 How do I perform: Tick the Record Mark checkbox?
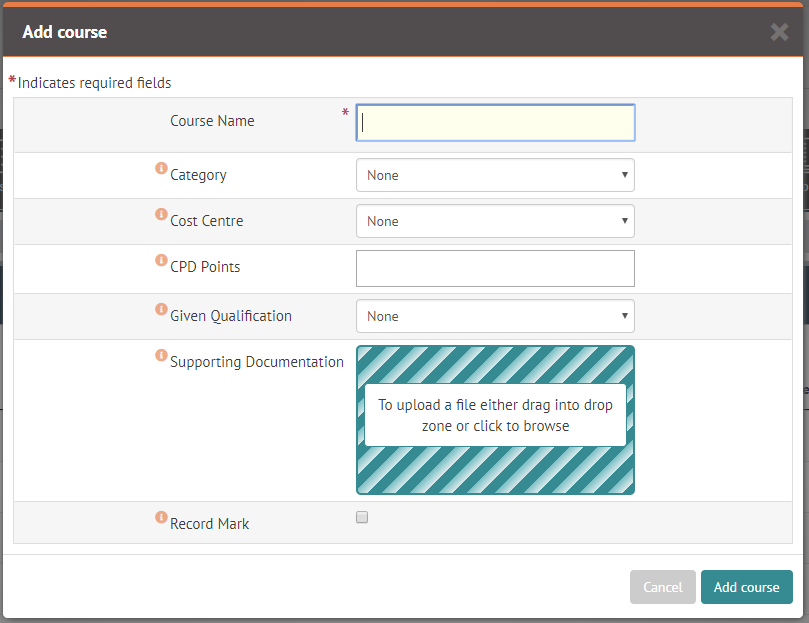pos(362,517)
